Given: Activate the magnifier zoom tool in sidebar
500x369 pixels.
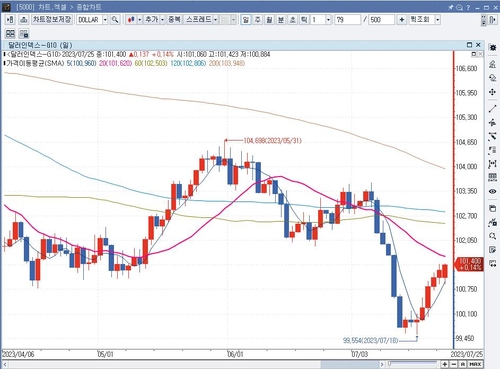Looking at the screenshot, I should pyautogui.click(x=492, y=236).
